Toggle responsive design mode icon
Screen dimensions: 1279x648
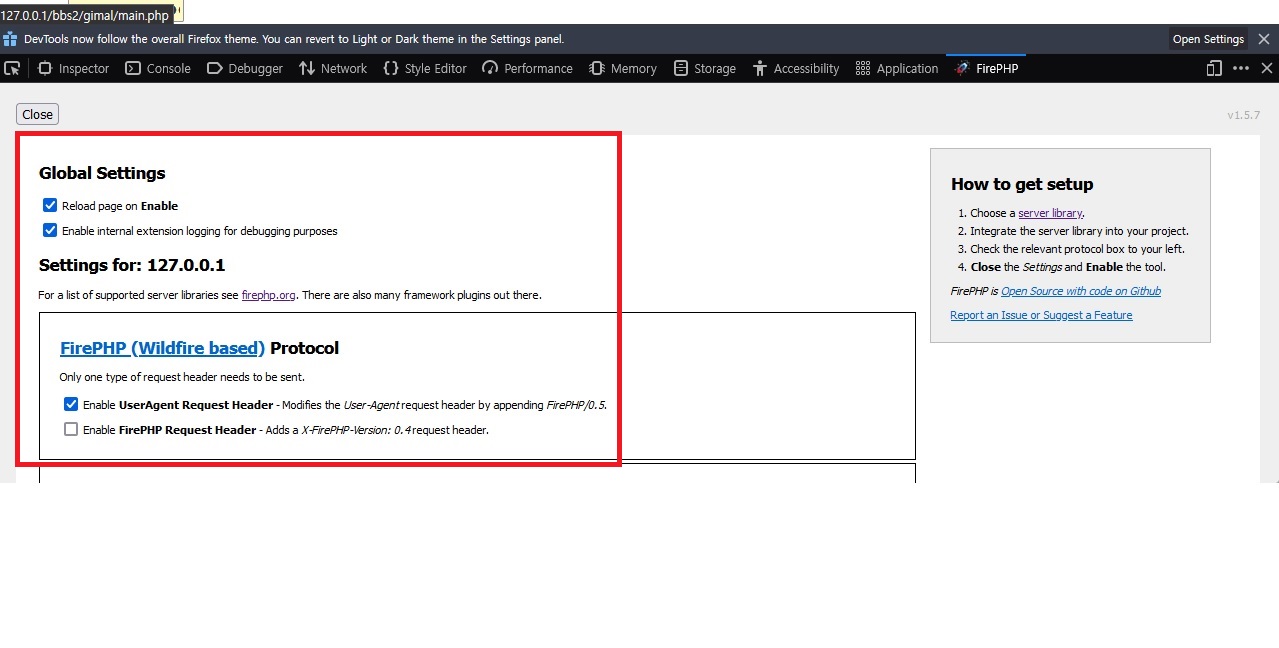1214,68
